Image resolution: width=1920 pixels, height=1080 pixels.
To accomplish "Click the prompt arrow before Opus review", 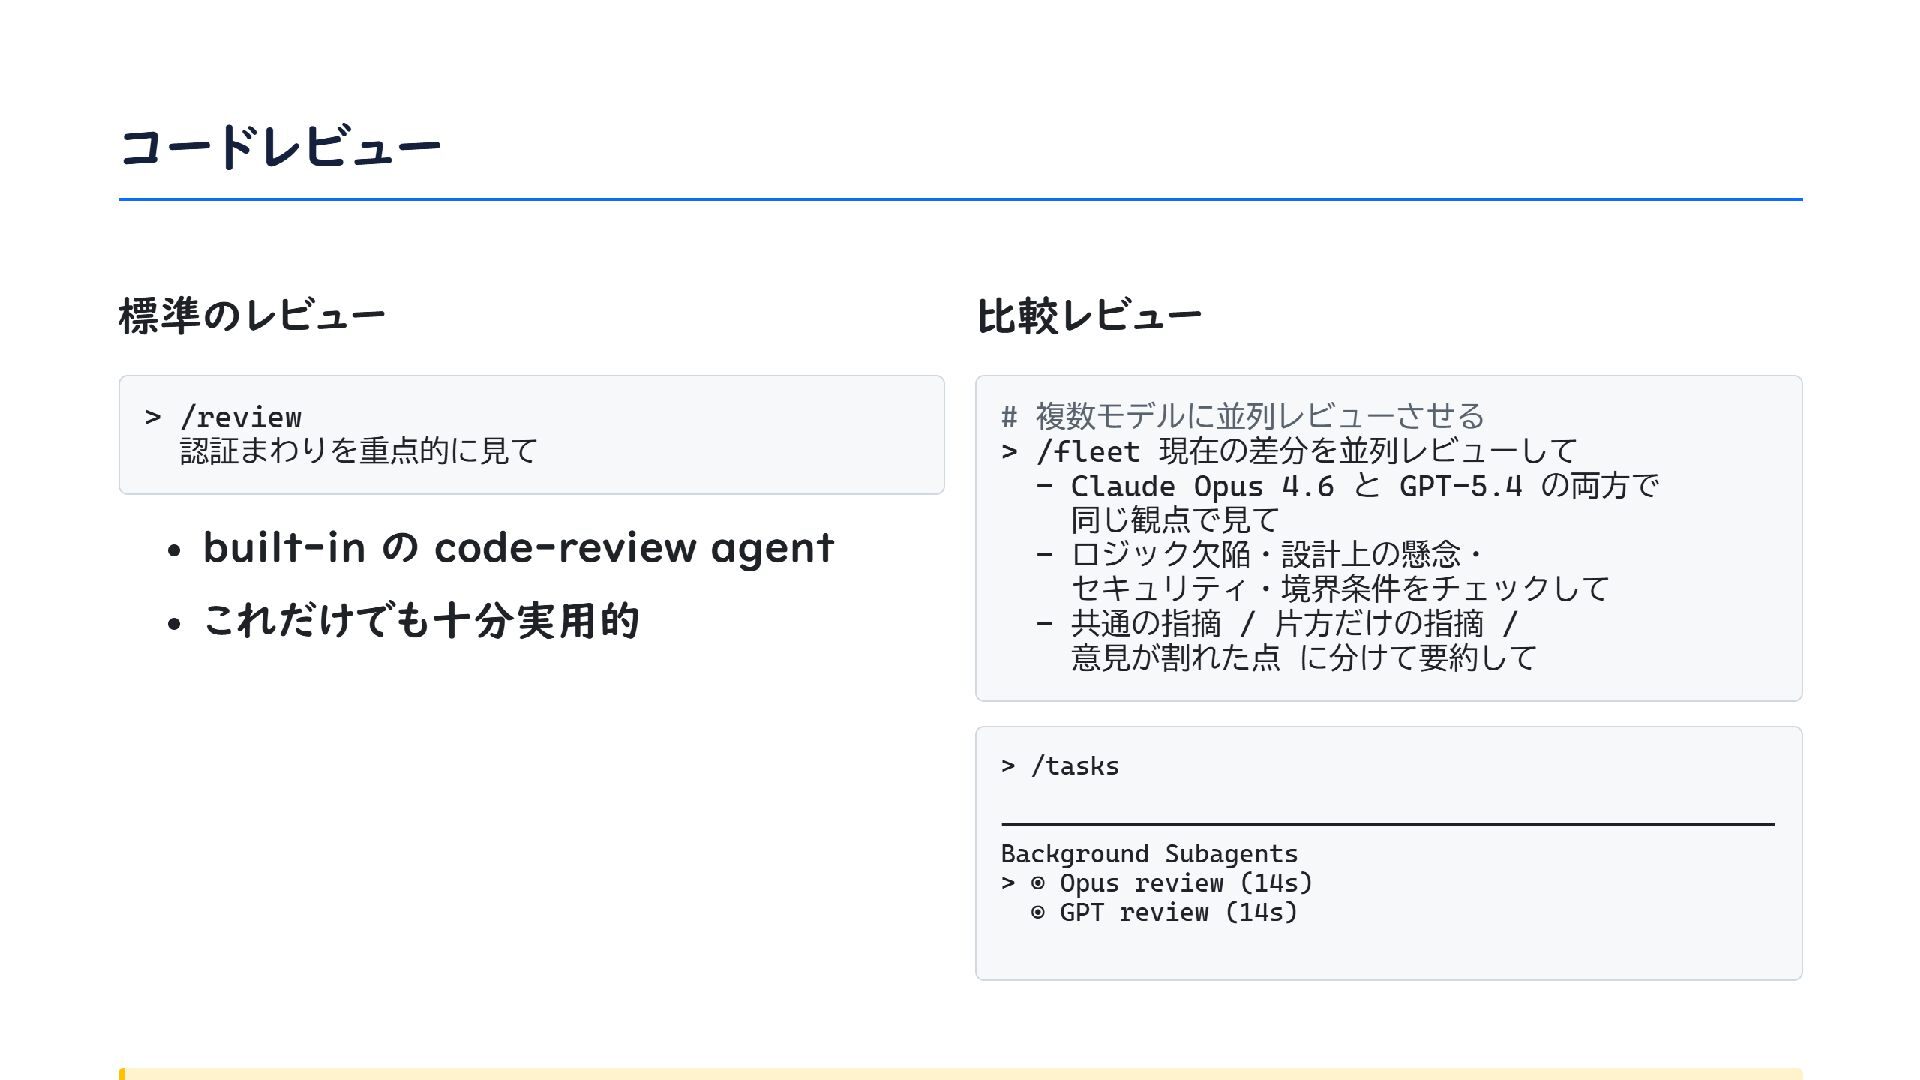I will pyautogui.click(x=1008, y=884).
